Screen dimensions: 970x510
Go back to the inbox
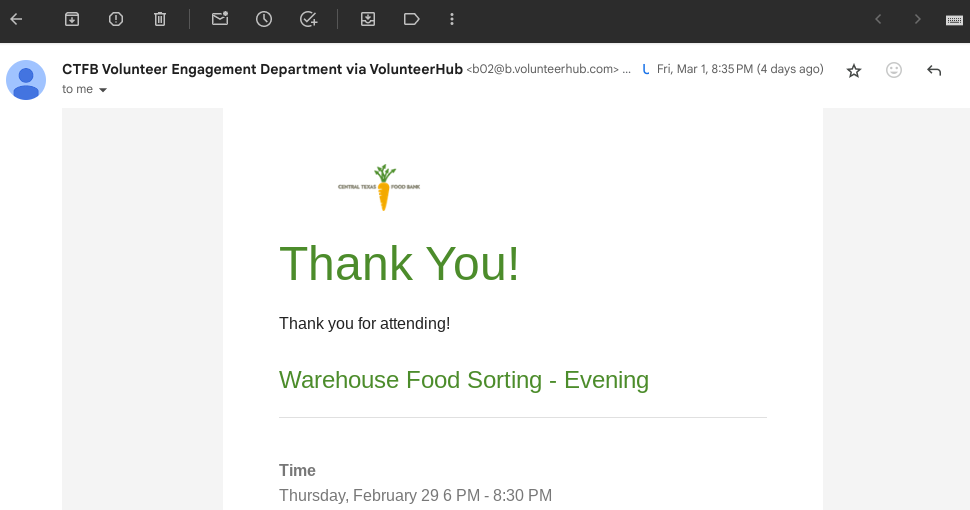(16, 19)
